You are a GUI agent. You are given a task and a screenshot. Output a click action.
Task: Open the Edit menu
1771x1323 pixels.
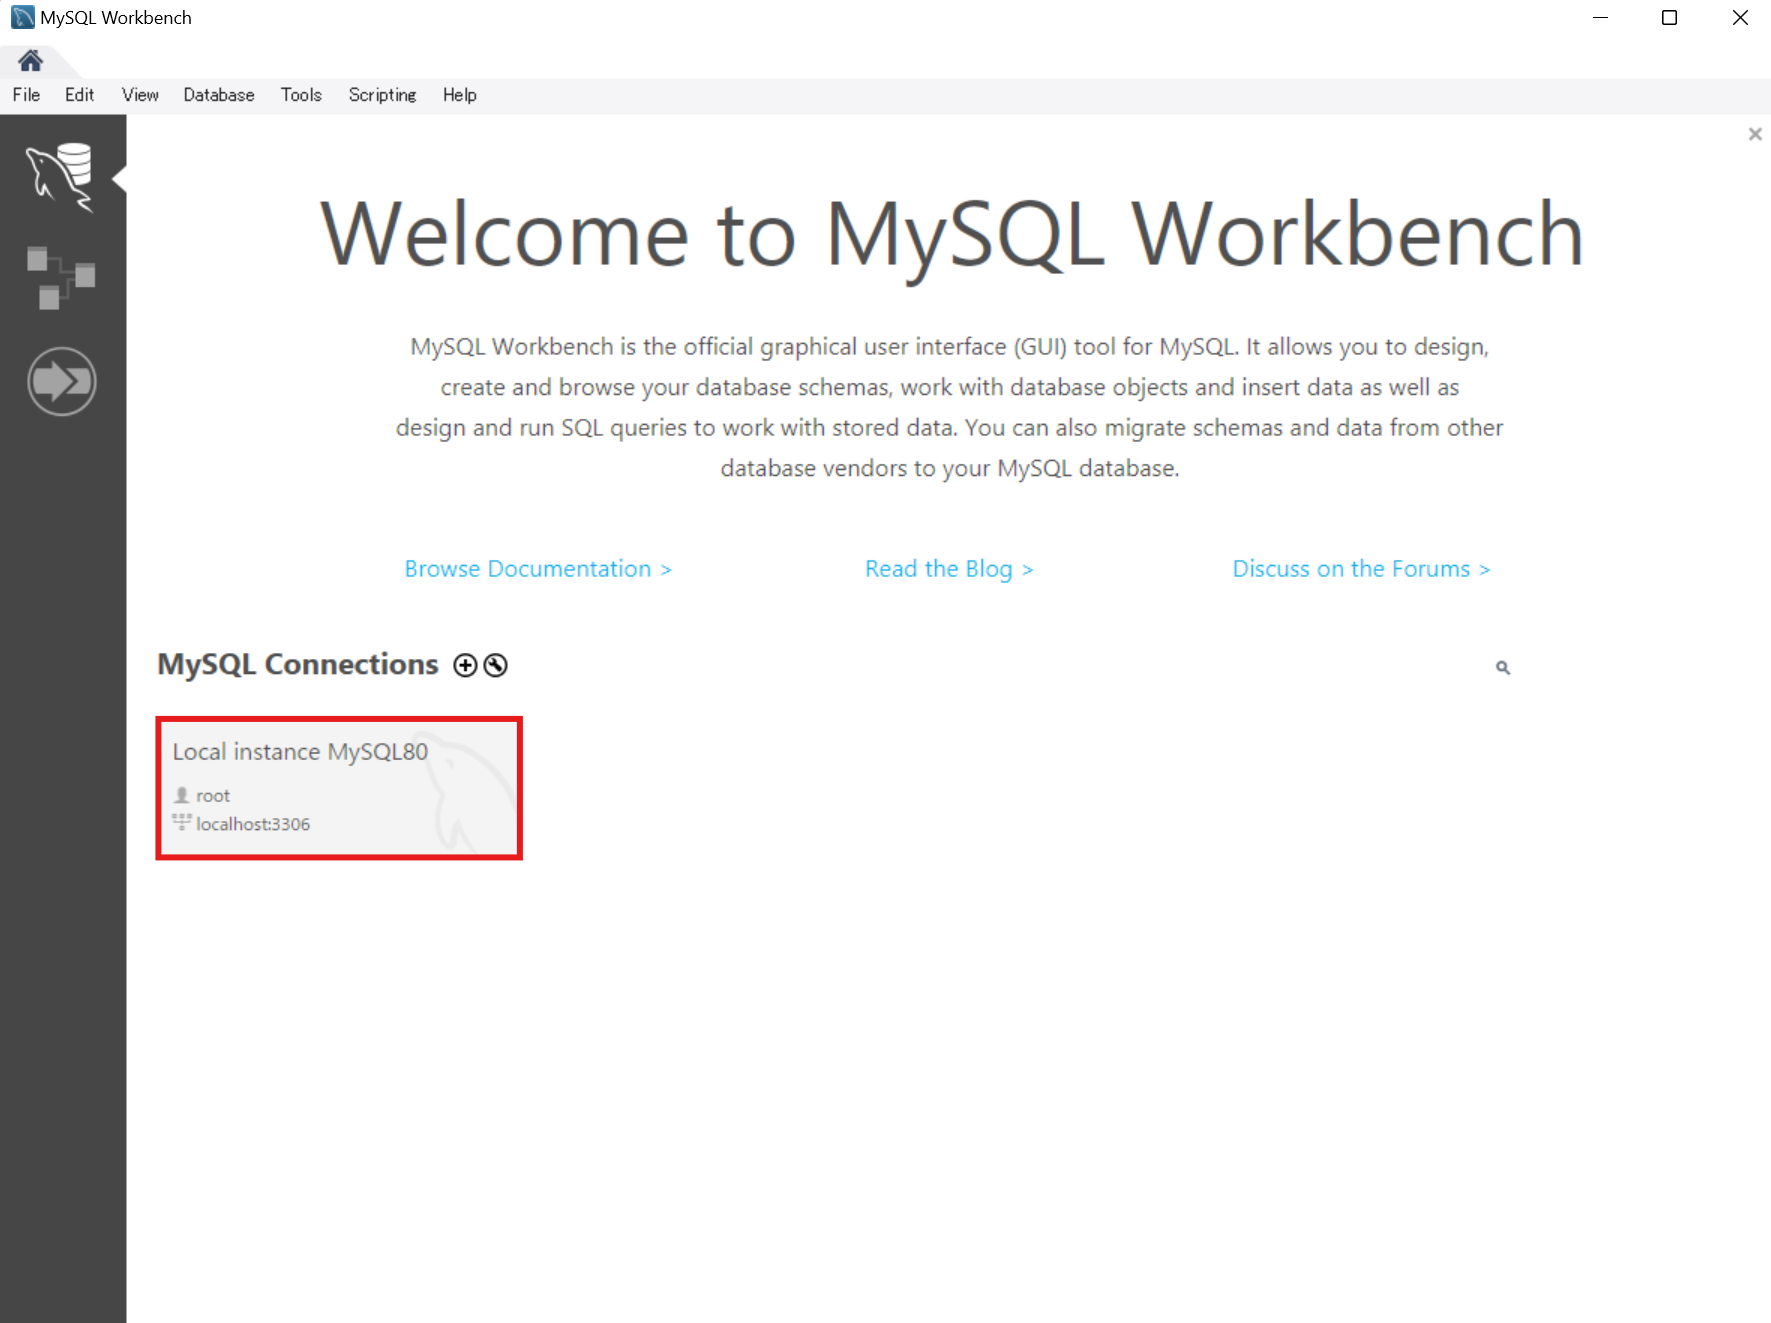[79, 95]
